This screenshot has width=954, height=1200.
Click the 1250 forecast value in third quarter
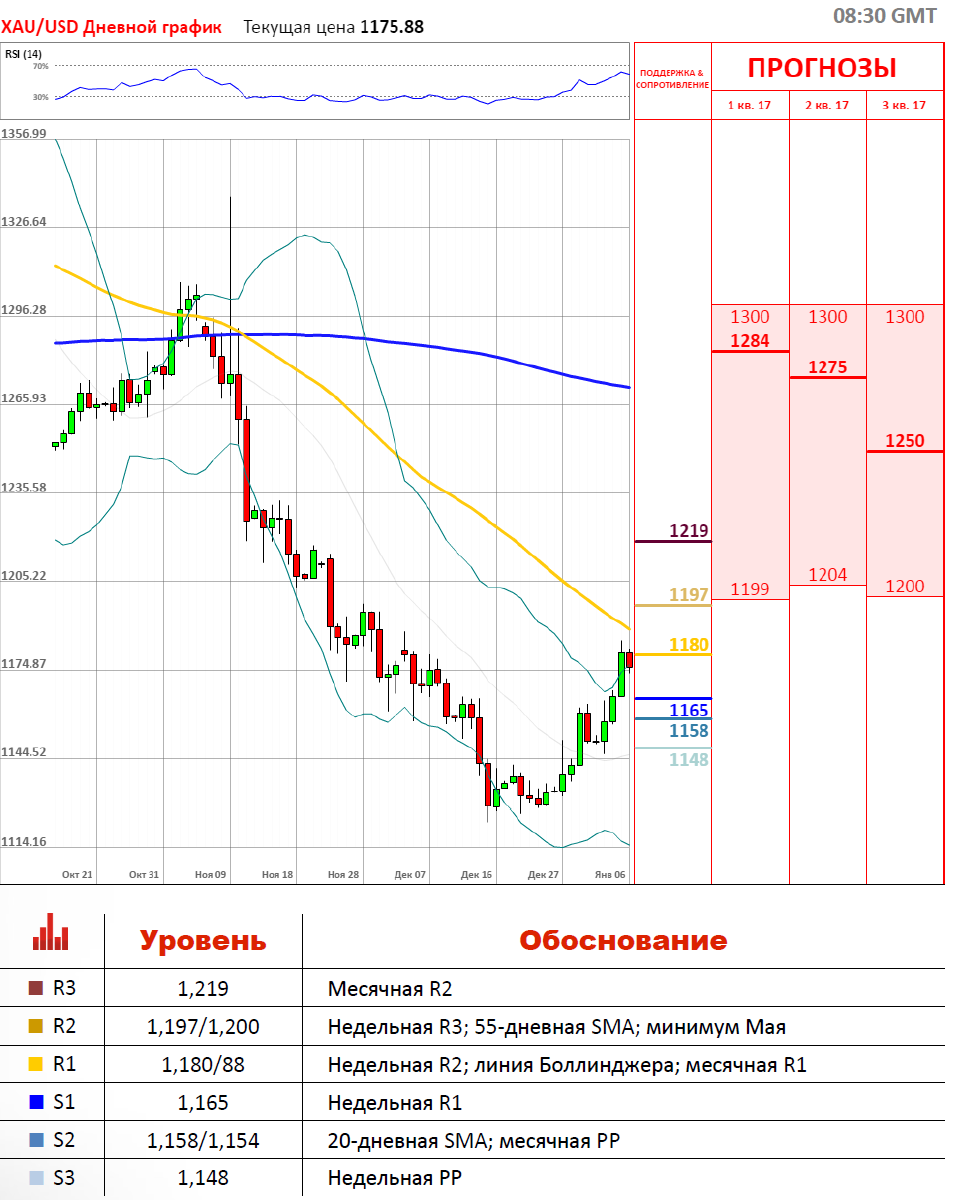(x=904, y=441)
